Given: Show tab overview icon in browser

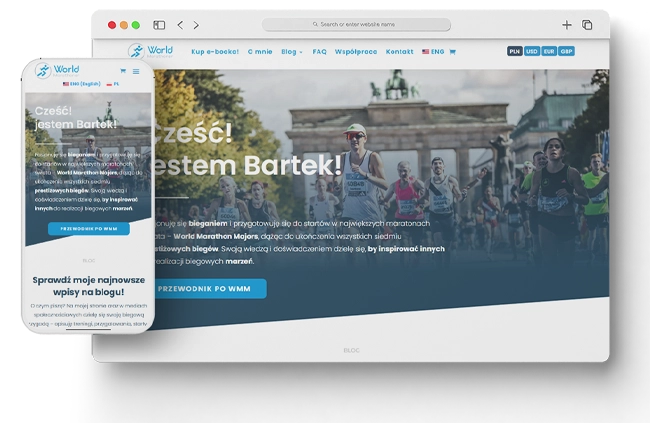Looking at the screenshot, I should [587, 25].
